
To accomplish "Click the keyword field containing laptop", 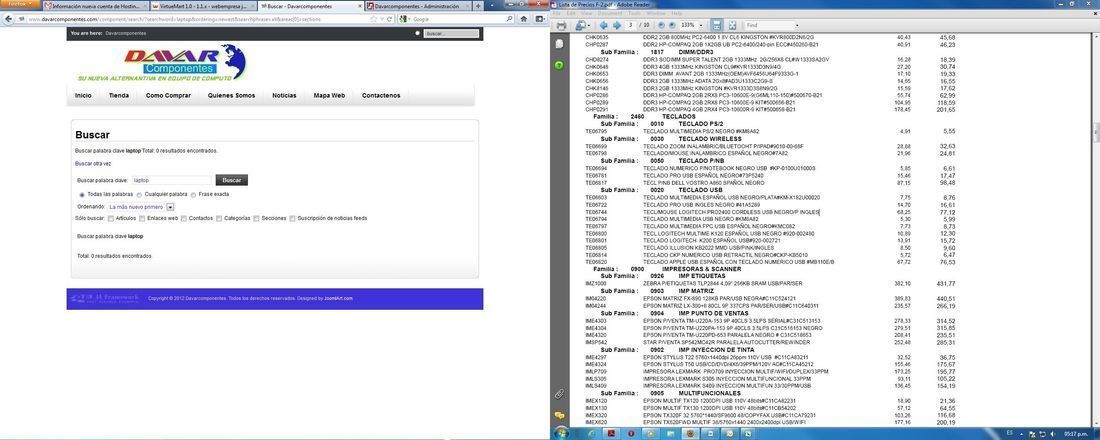I will coord(171,180).
